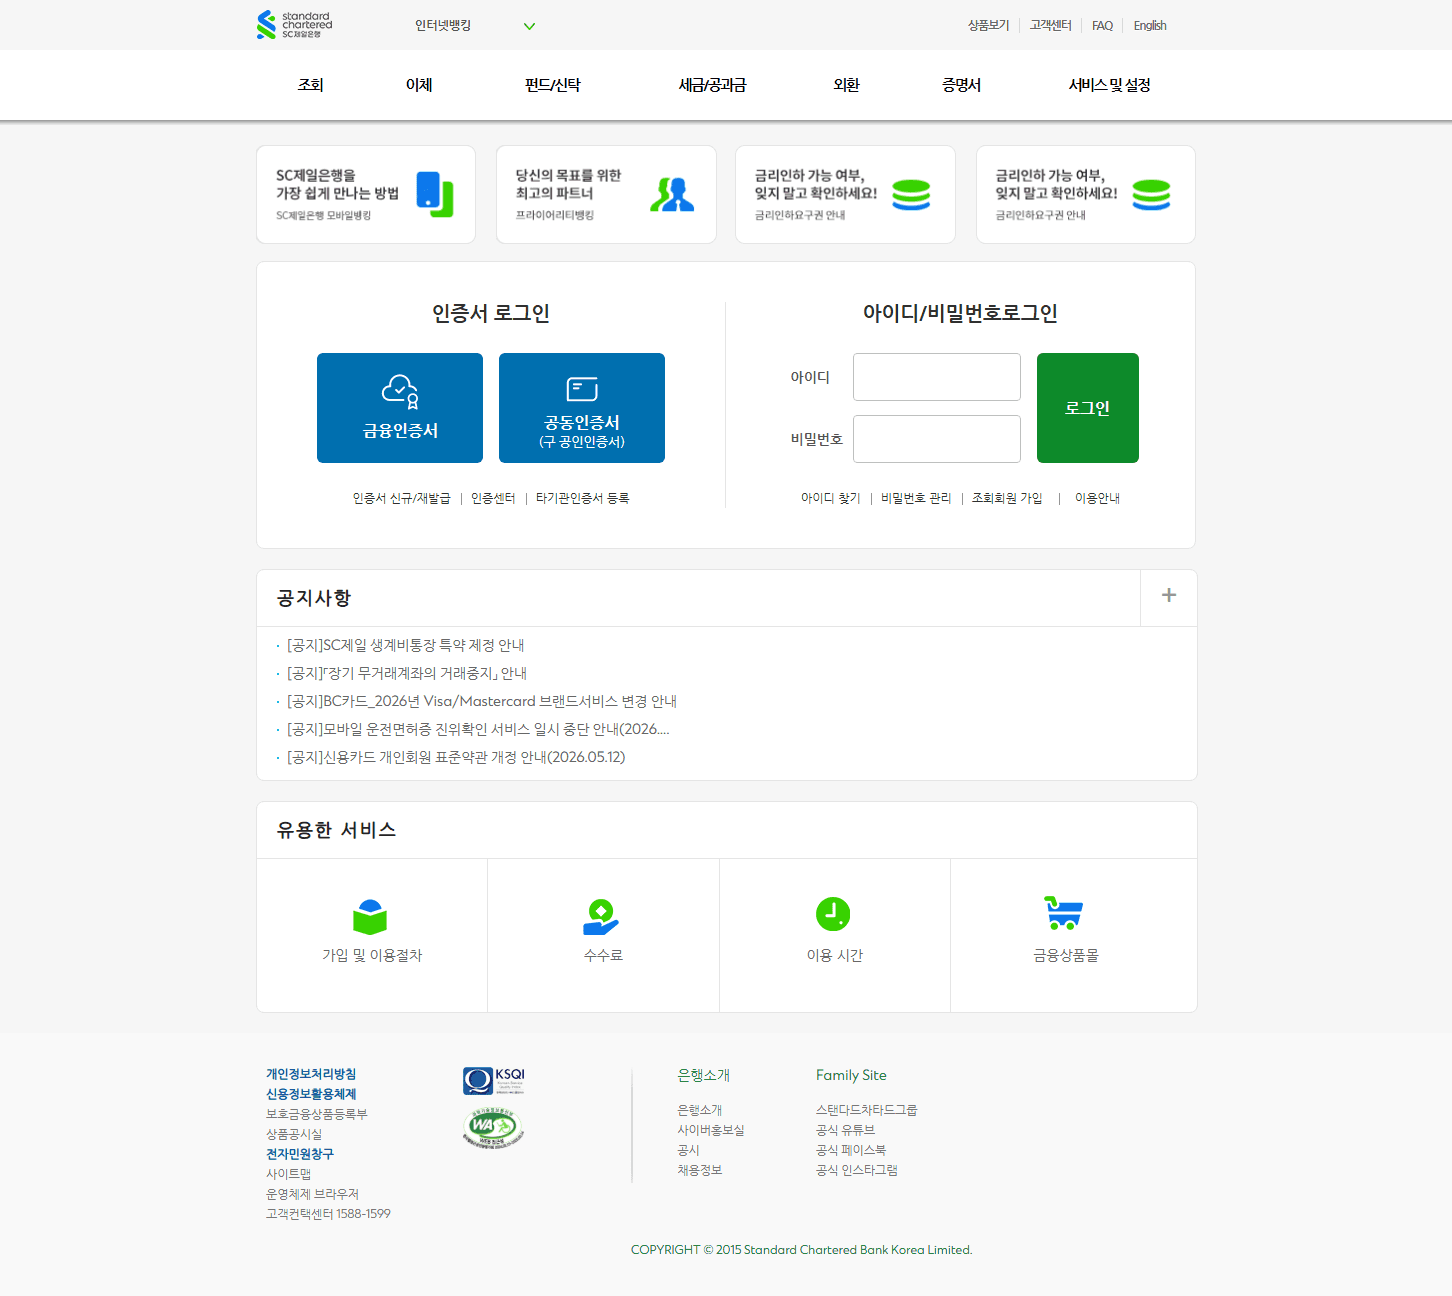Click the 아이디 input field
This screenshot has width=1452, height=1296.
coord(936,377)
